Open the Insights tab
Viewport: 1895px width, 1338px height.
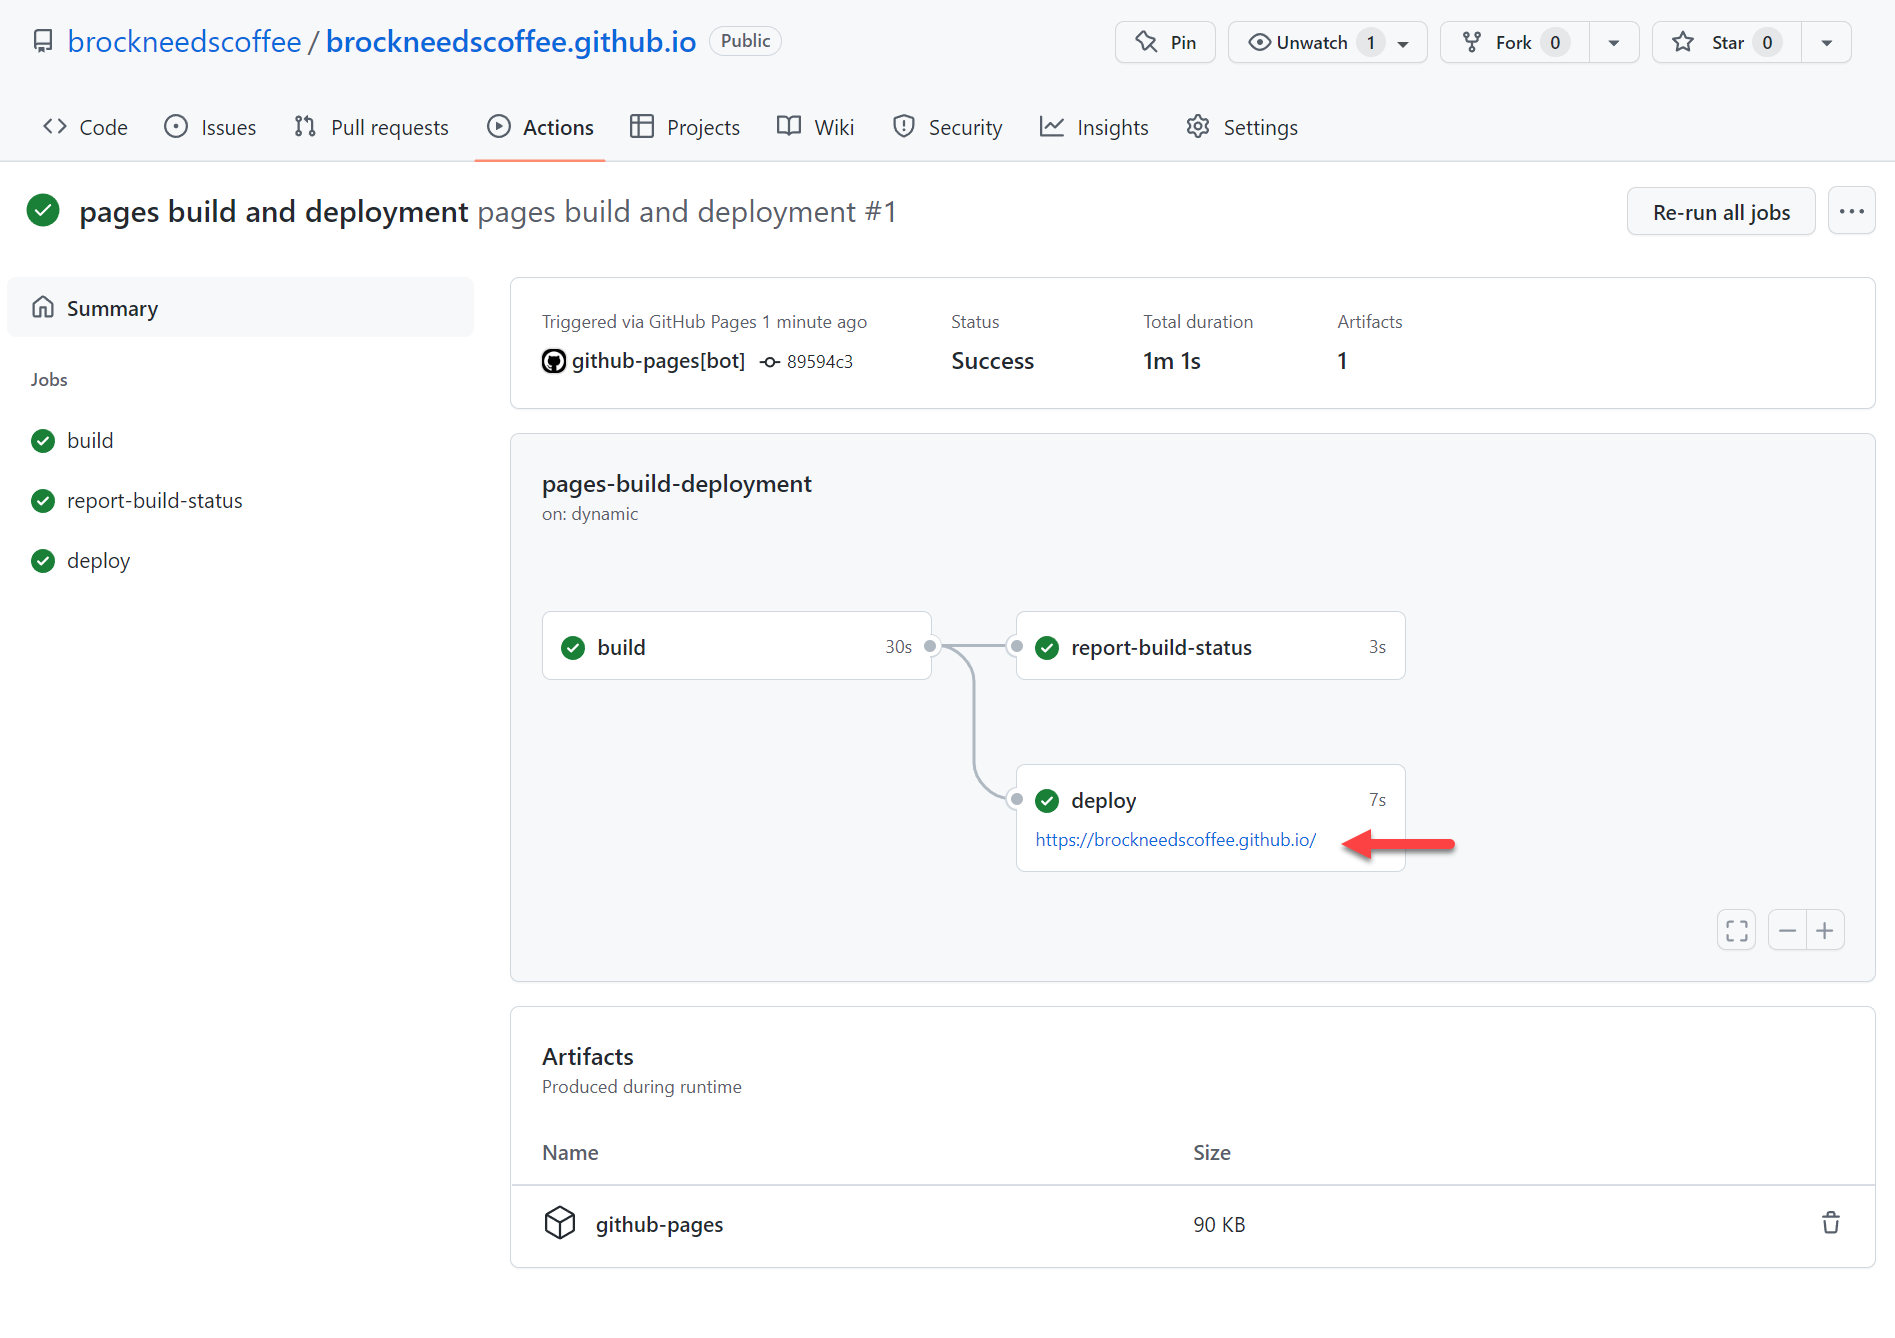(1094, 127)
